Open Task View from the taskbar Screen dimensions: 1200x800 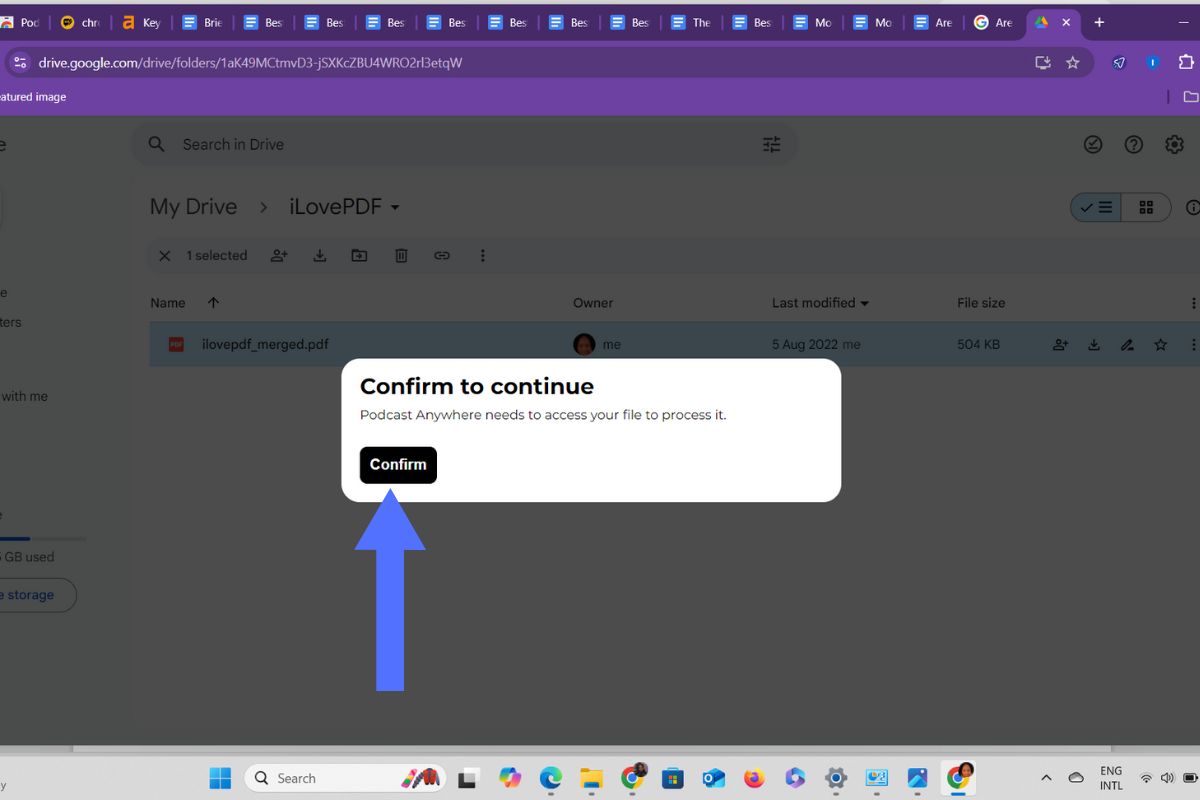(468, 778)
